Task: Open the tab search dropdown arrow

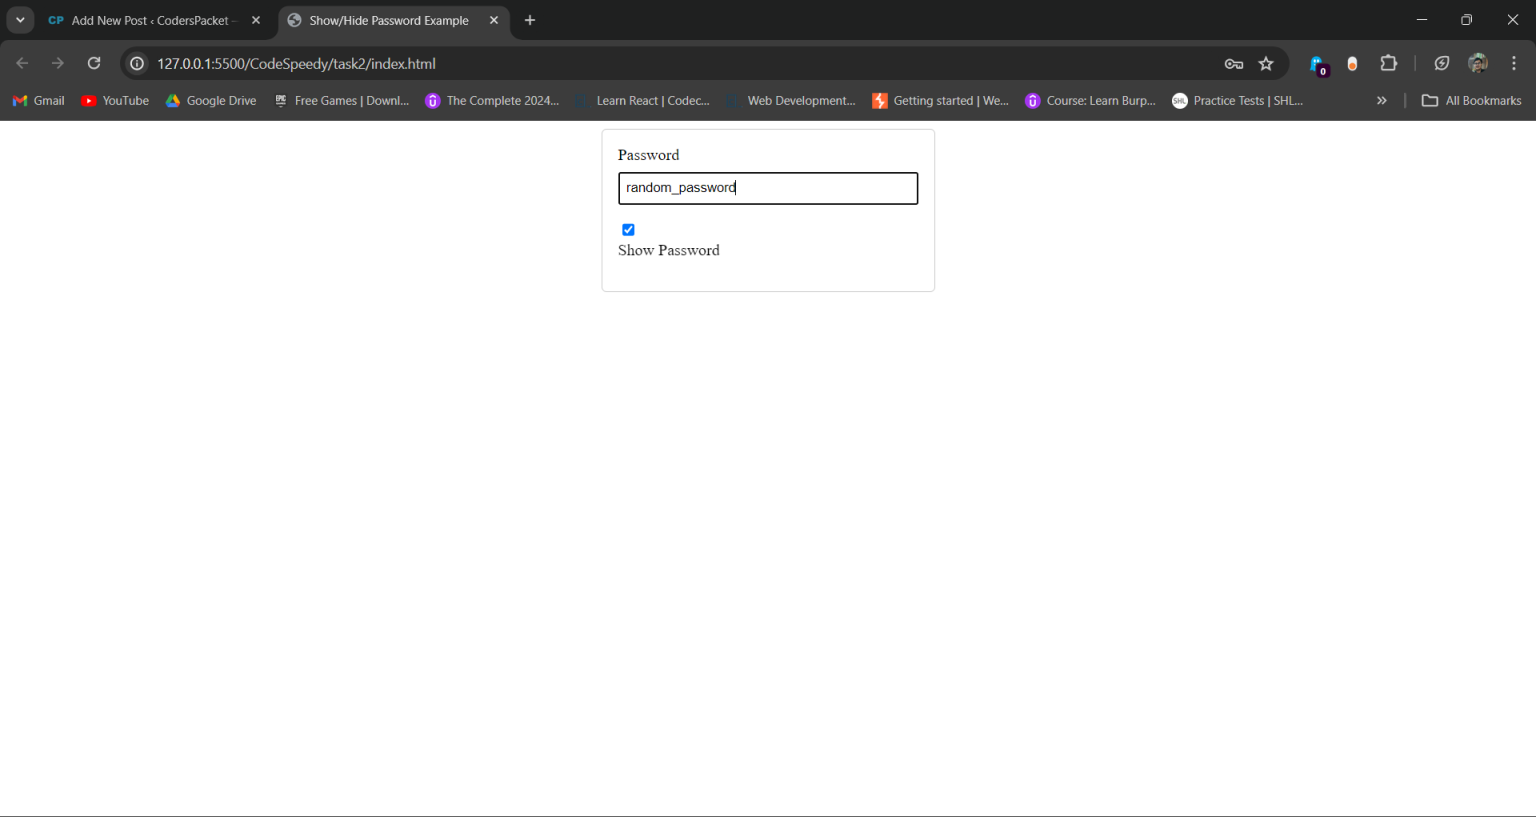Action: (20, 20)
